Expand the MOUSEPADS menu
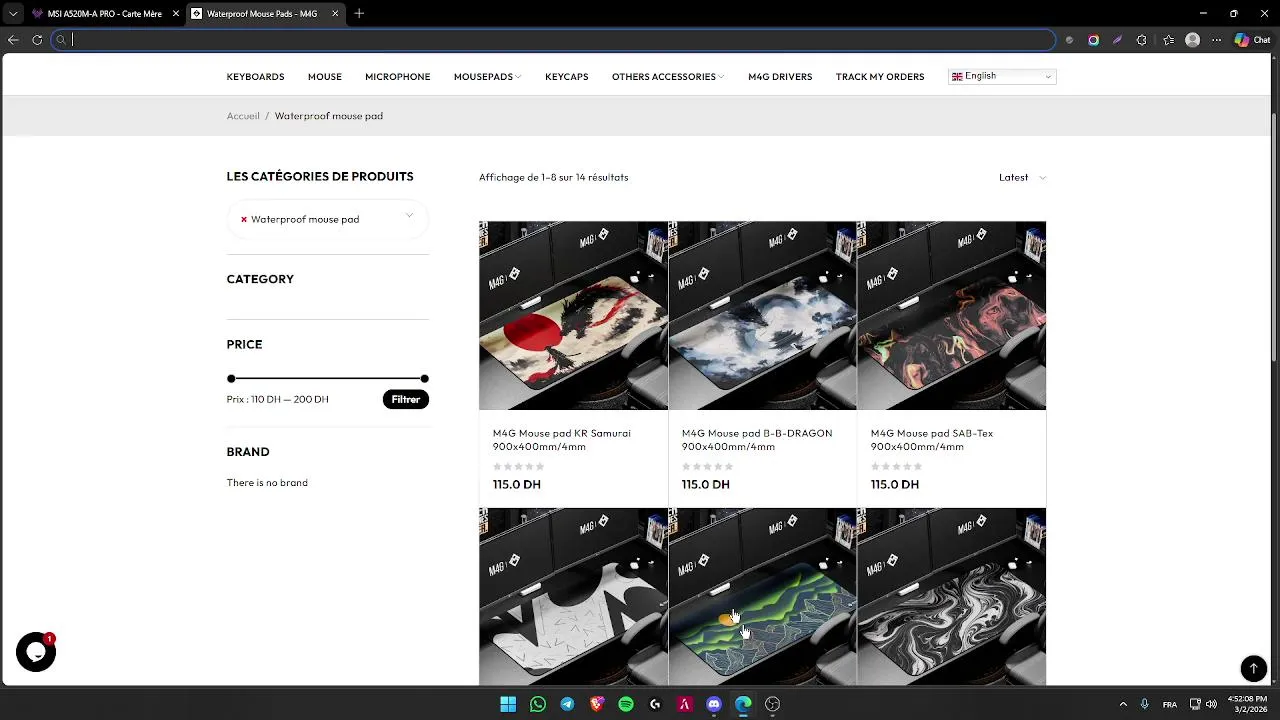The width and height of the screenshot is (1280, 720). 487,77
